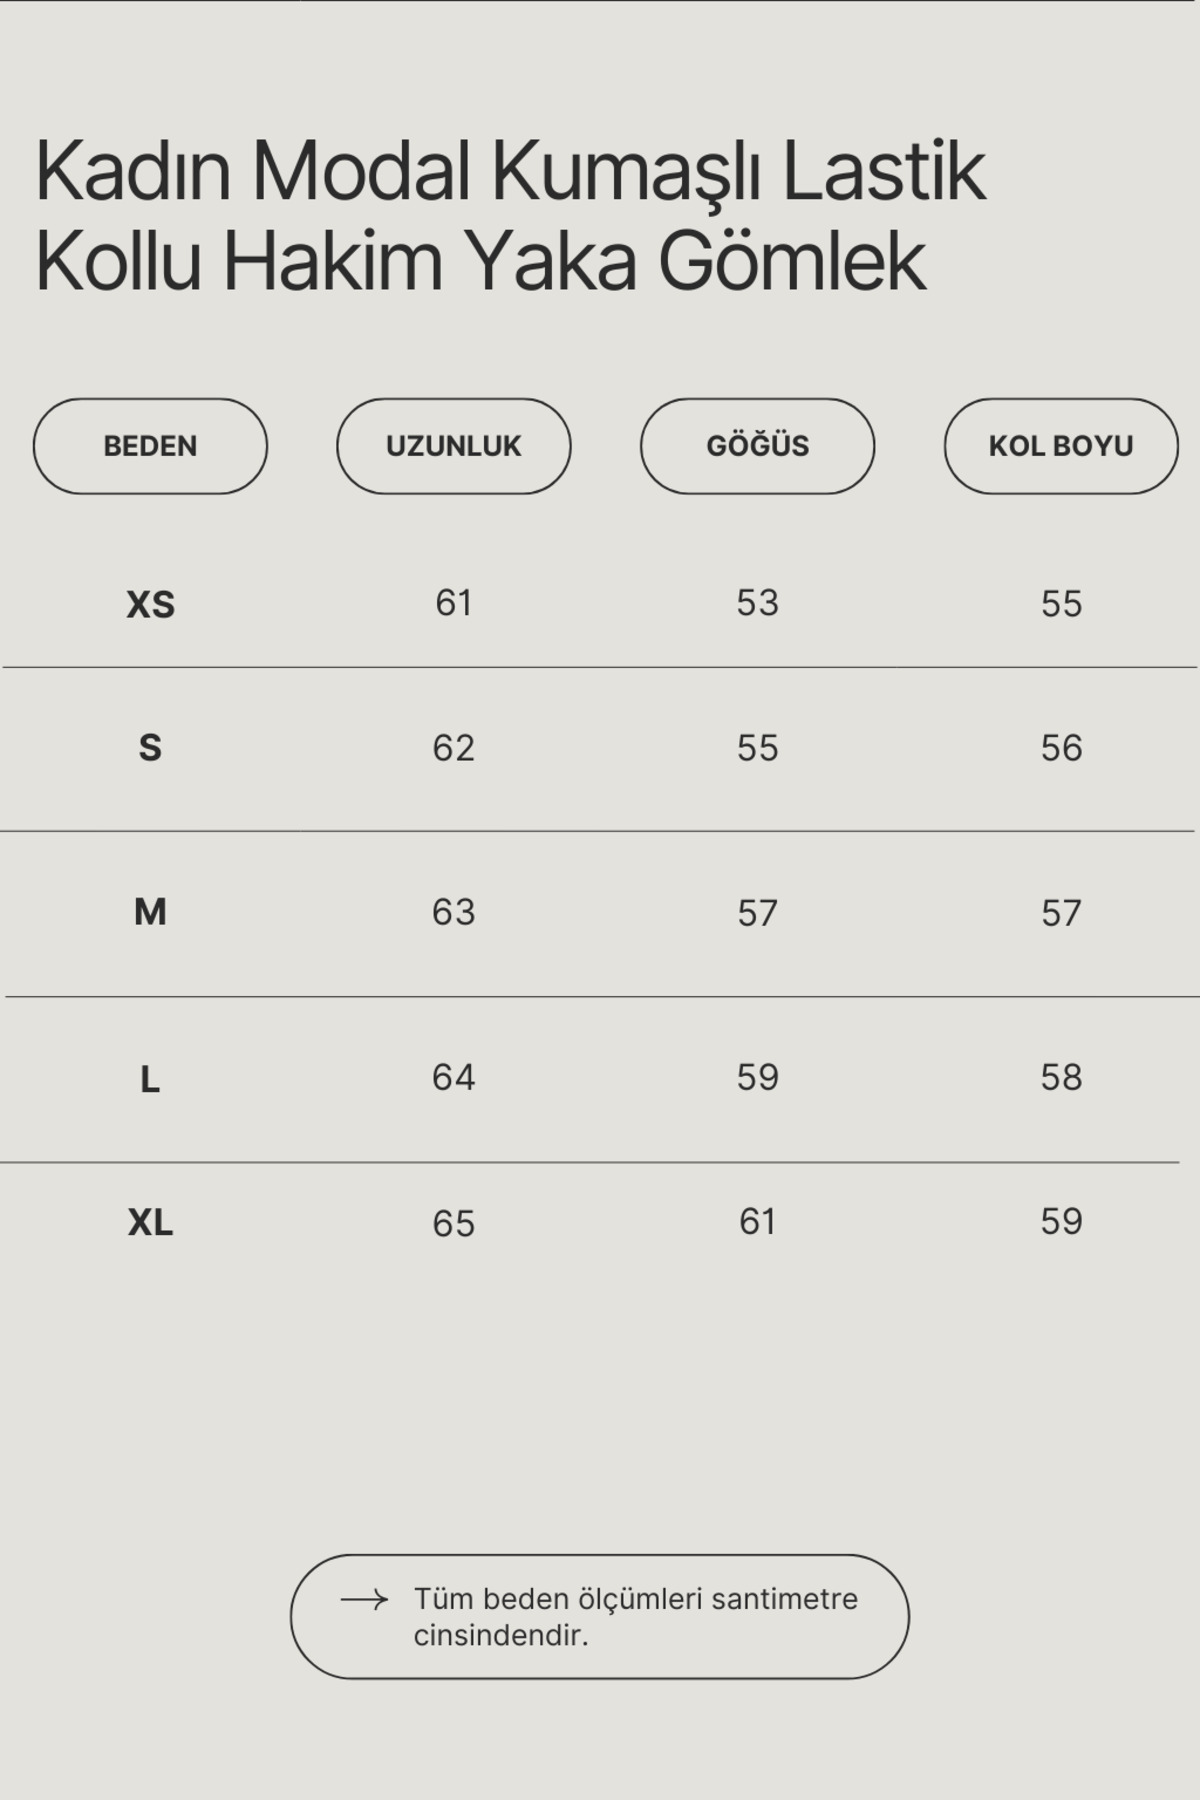Choose the M size row label
Image resolution: width=1200 pixels, height=1800 pixels.
(150, 912)
